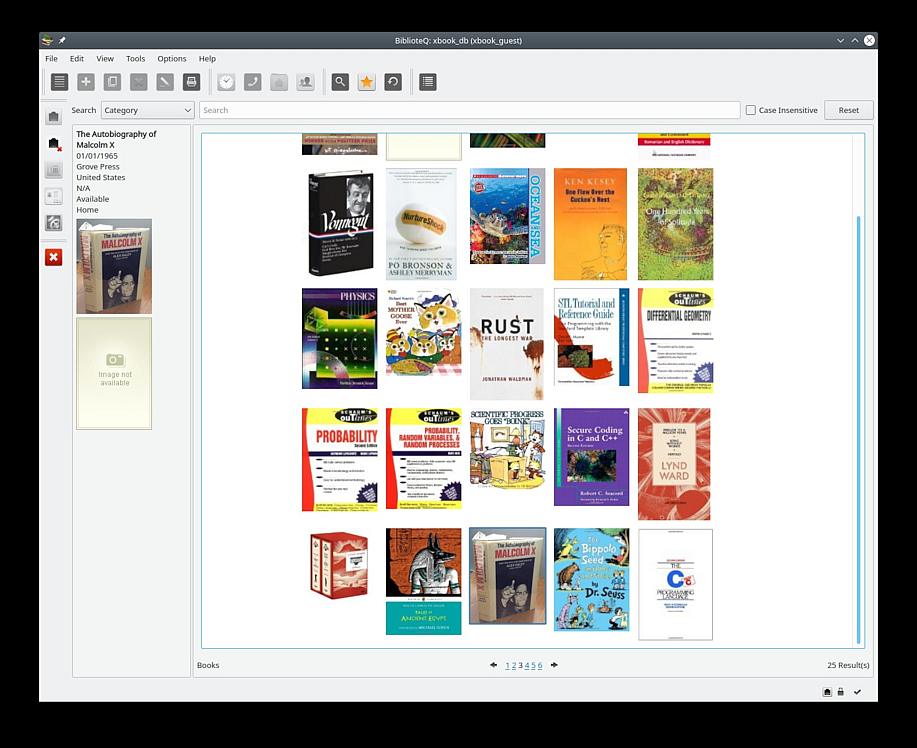Open the File menu
This screenshot has width=917, height=748.
click(x=51, y=58)
